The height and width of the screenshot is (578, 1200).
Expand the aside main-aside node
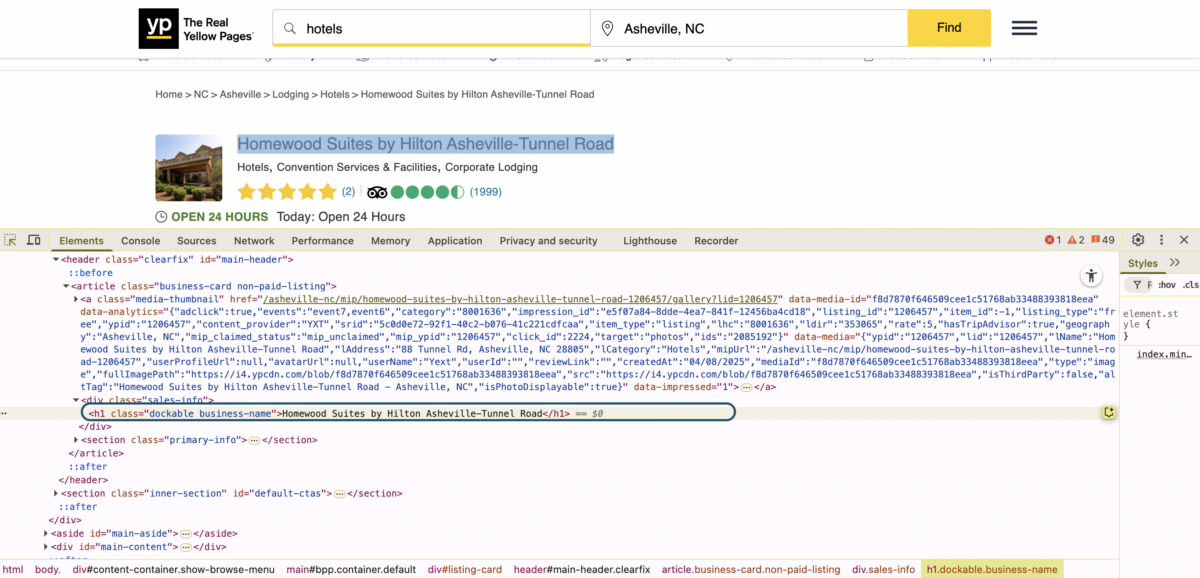pos(46,534)
